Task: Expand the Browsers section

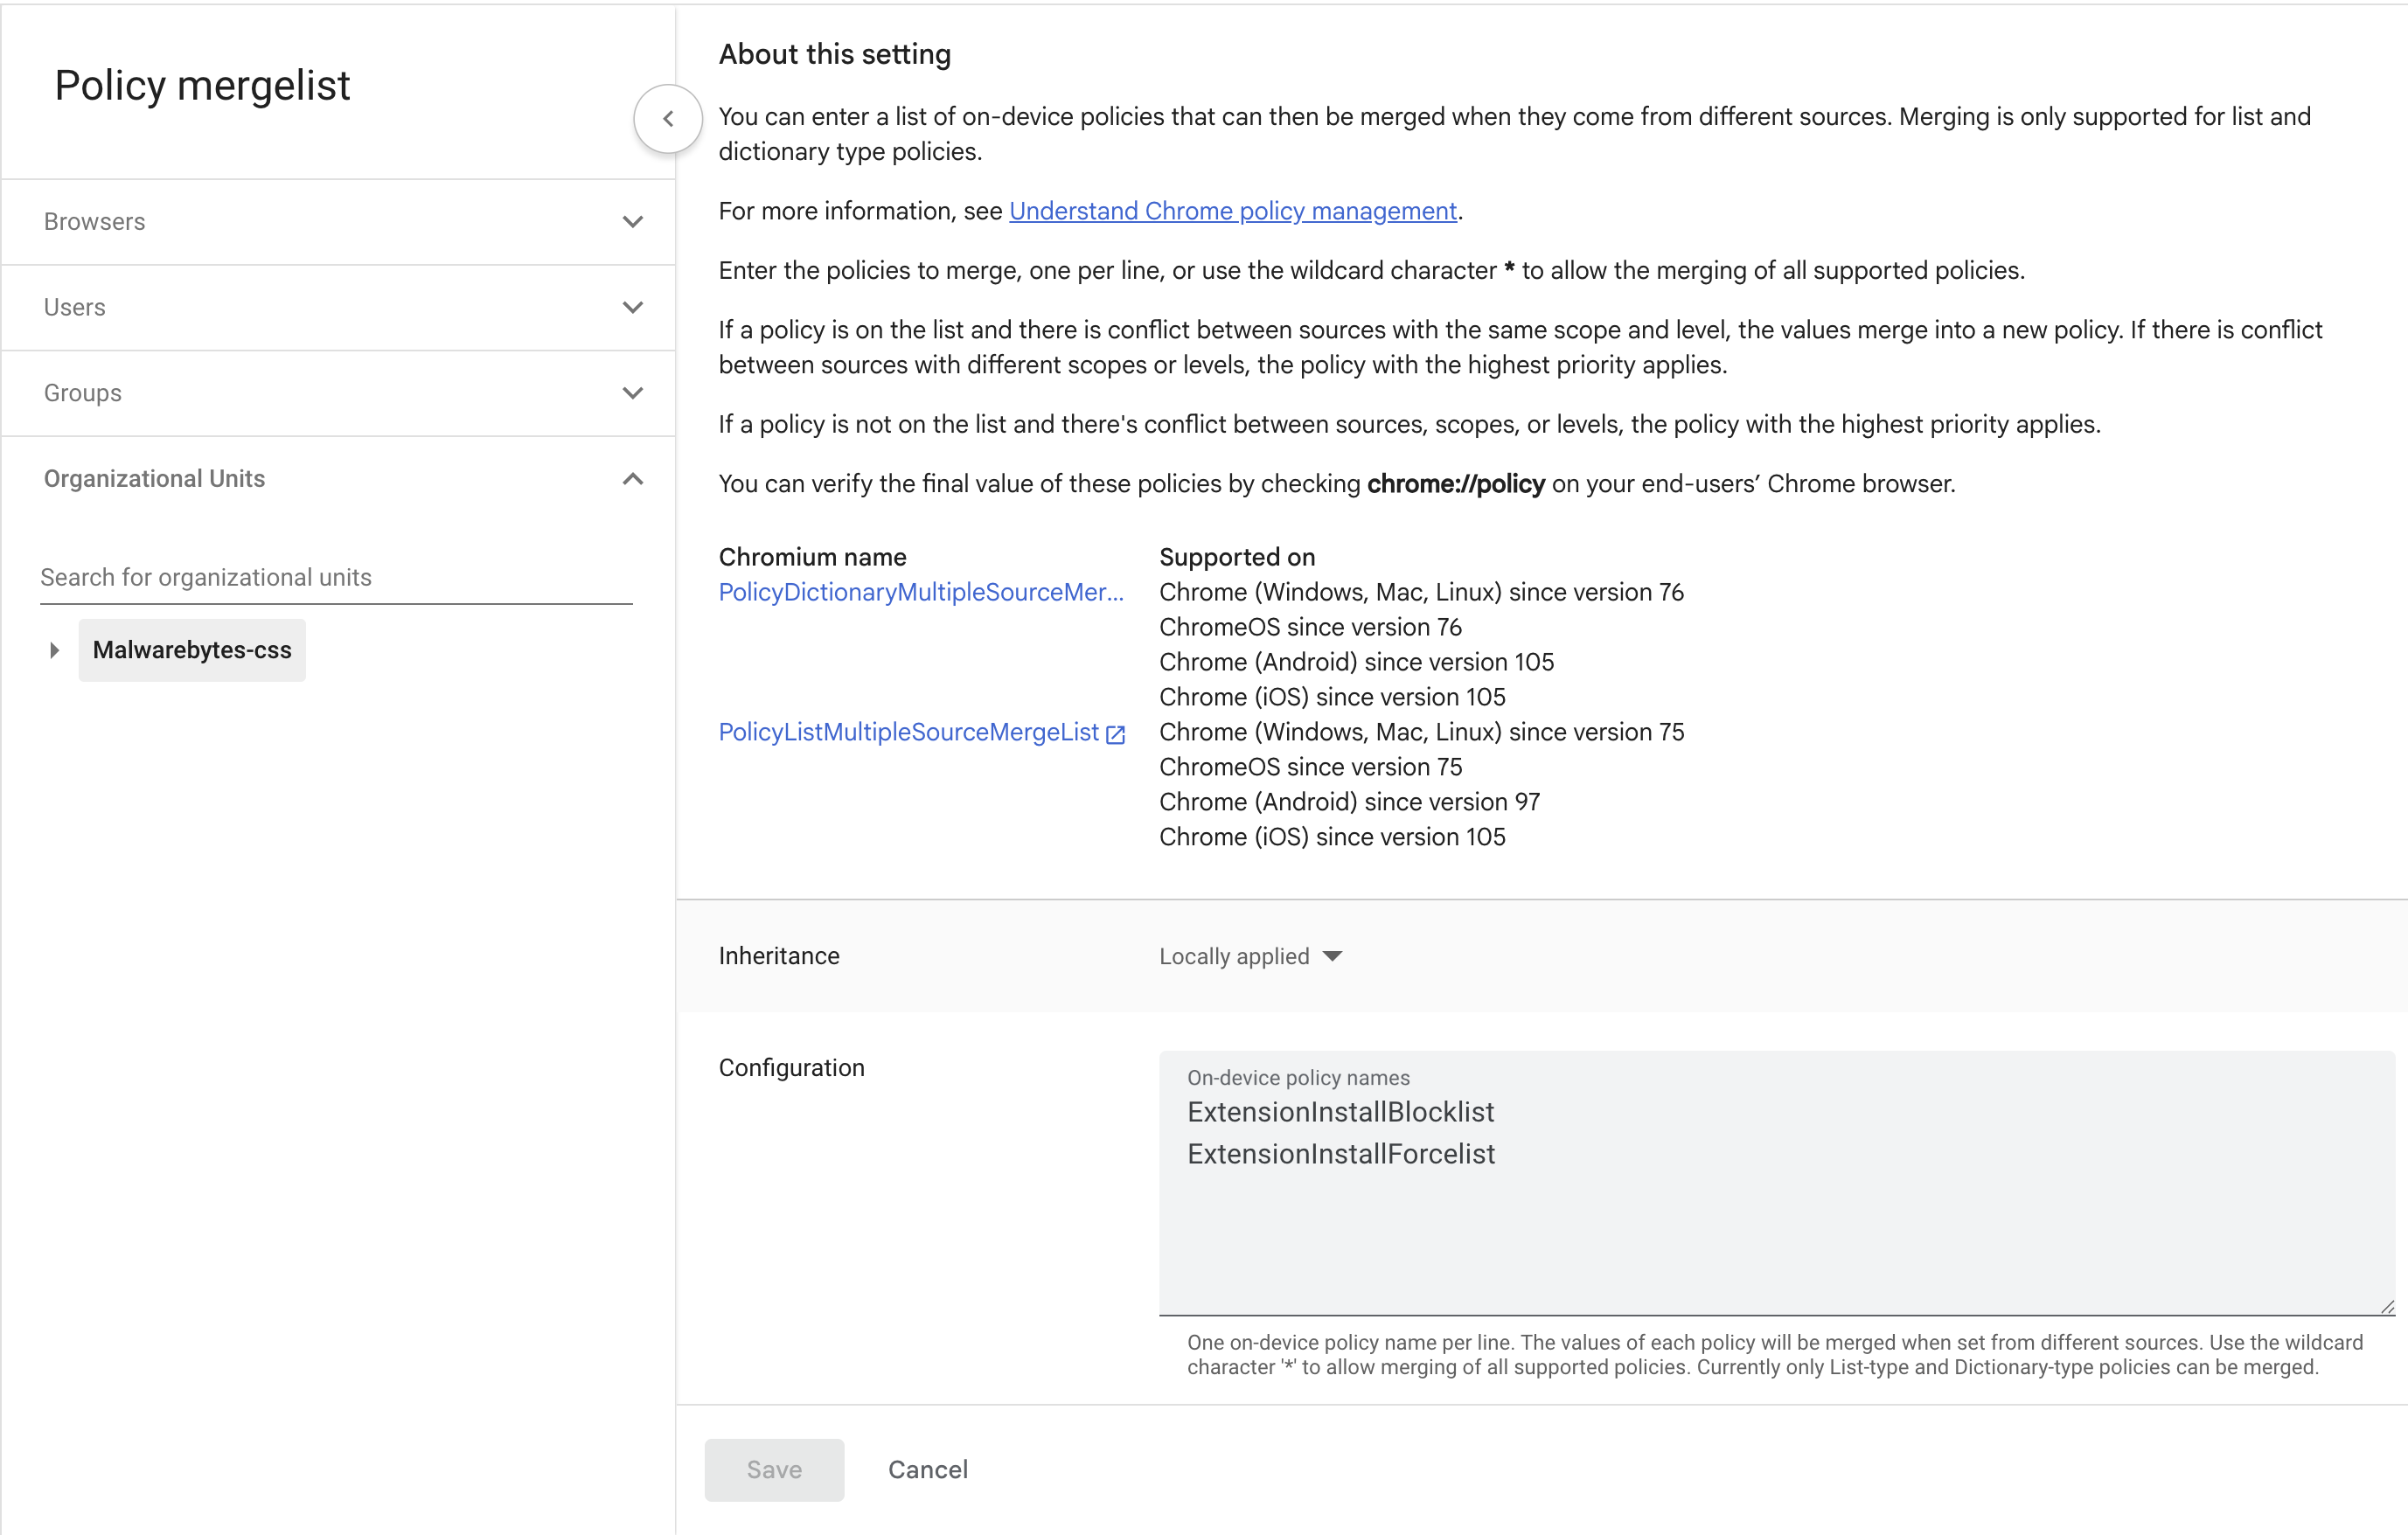Action: click(x=338, y=222)
